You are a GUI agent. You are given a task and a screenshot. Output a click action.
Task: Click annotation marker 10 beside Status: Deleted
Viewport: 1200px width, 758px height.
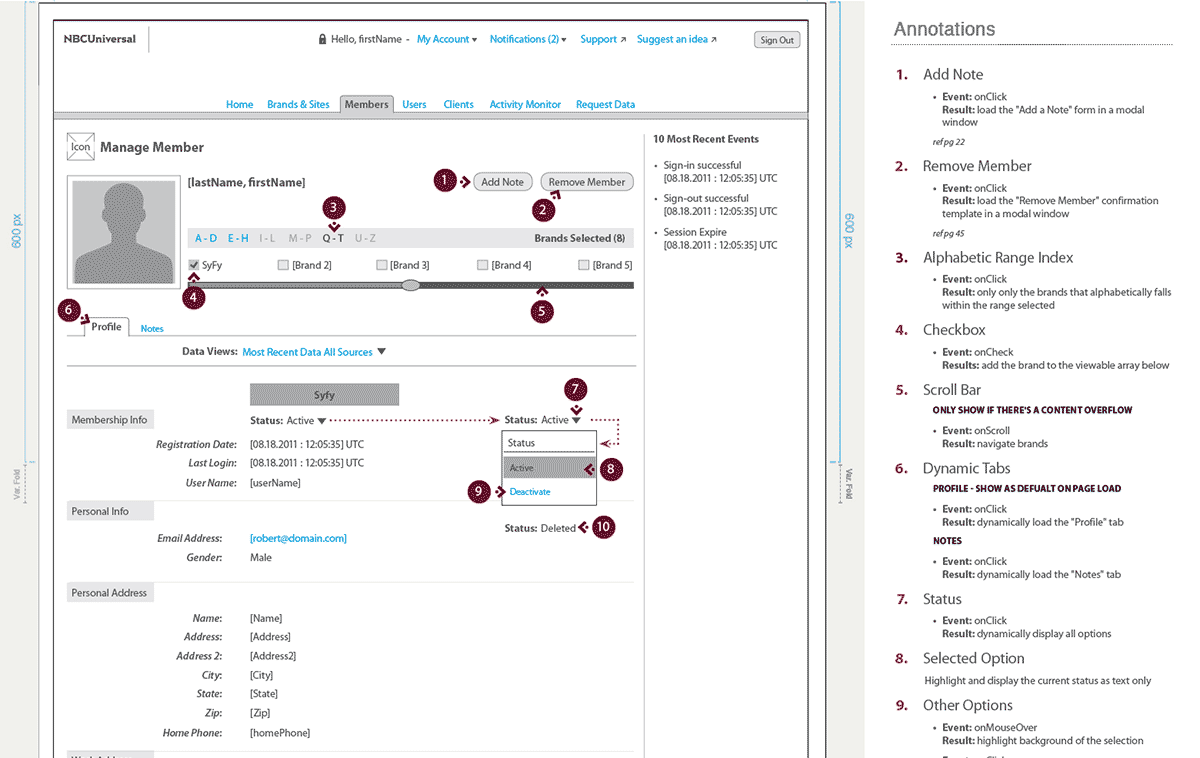point(603,528)
